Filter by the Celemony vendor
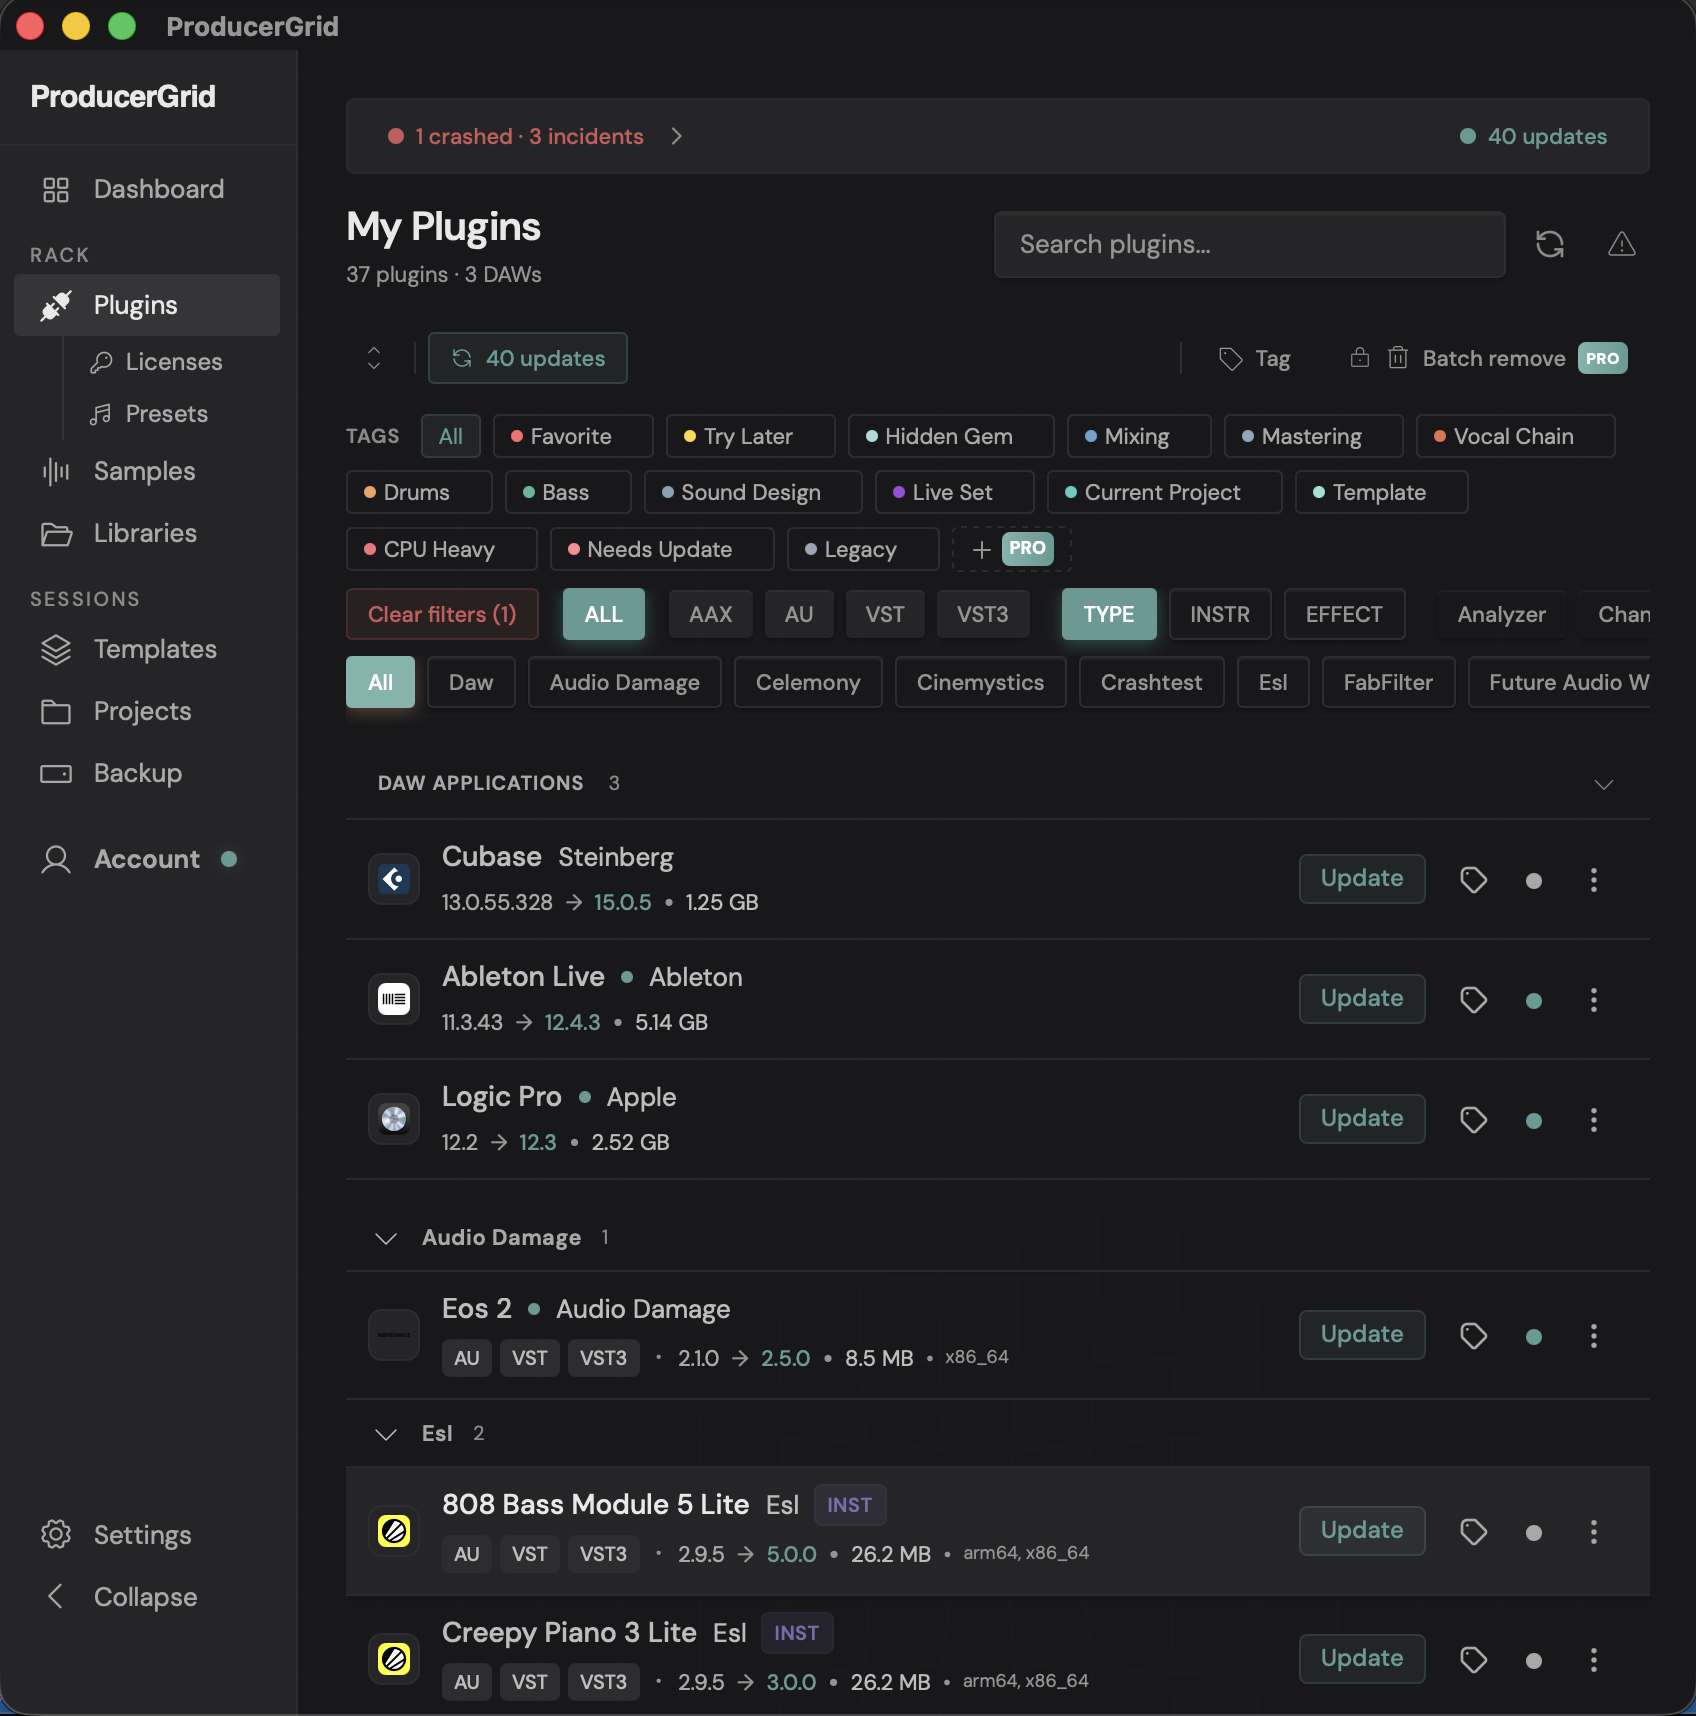The image size is (1696, 1716). click(808, 682)
